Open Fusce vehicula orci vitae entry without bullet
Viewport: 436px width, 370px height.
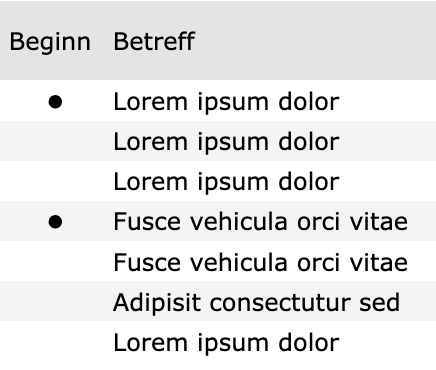click(x=260, y=262)
